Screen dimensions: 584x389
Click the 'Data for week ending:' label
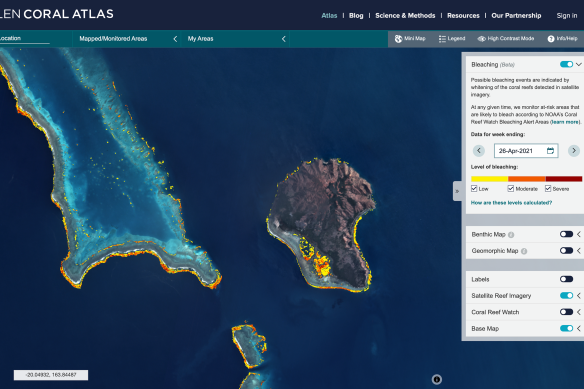(498, 134)
